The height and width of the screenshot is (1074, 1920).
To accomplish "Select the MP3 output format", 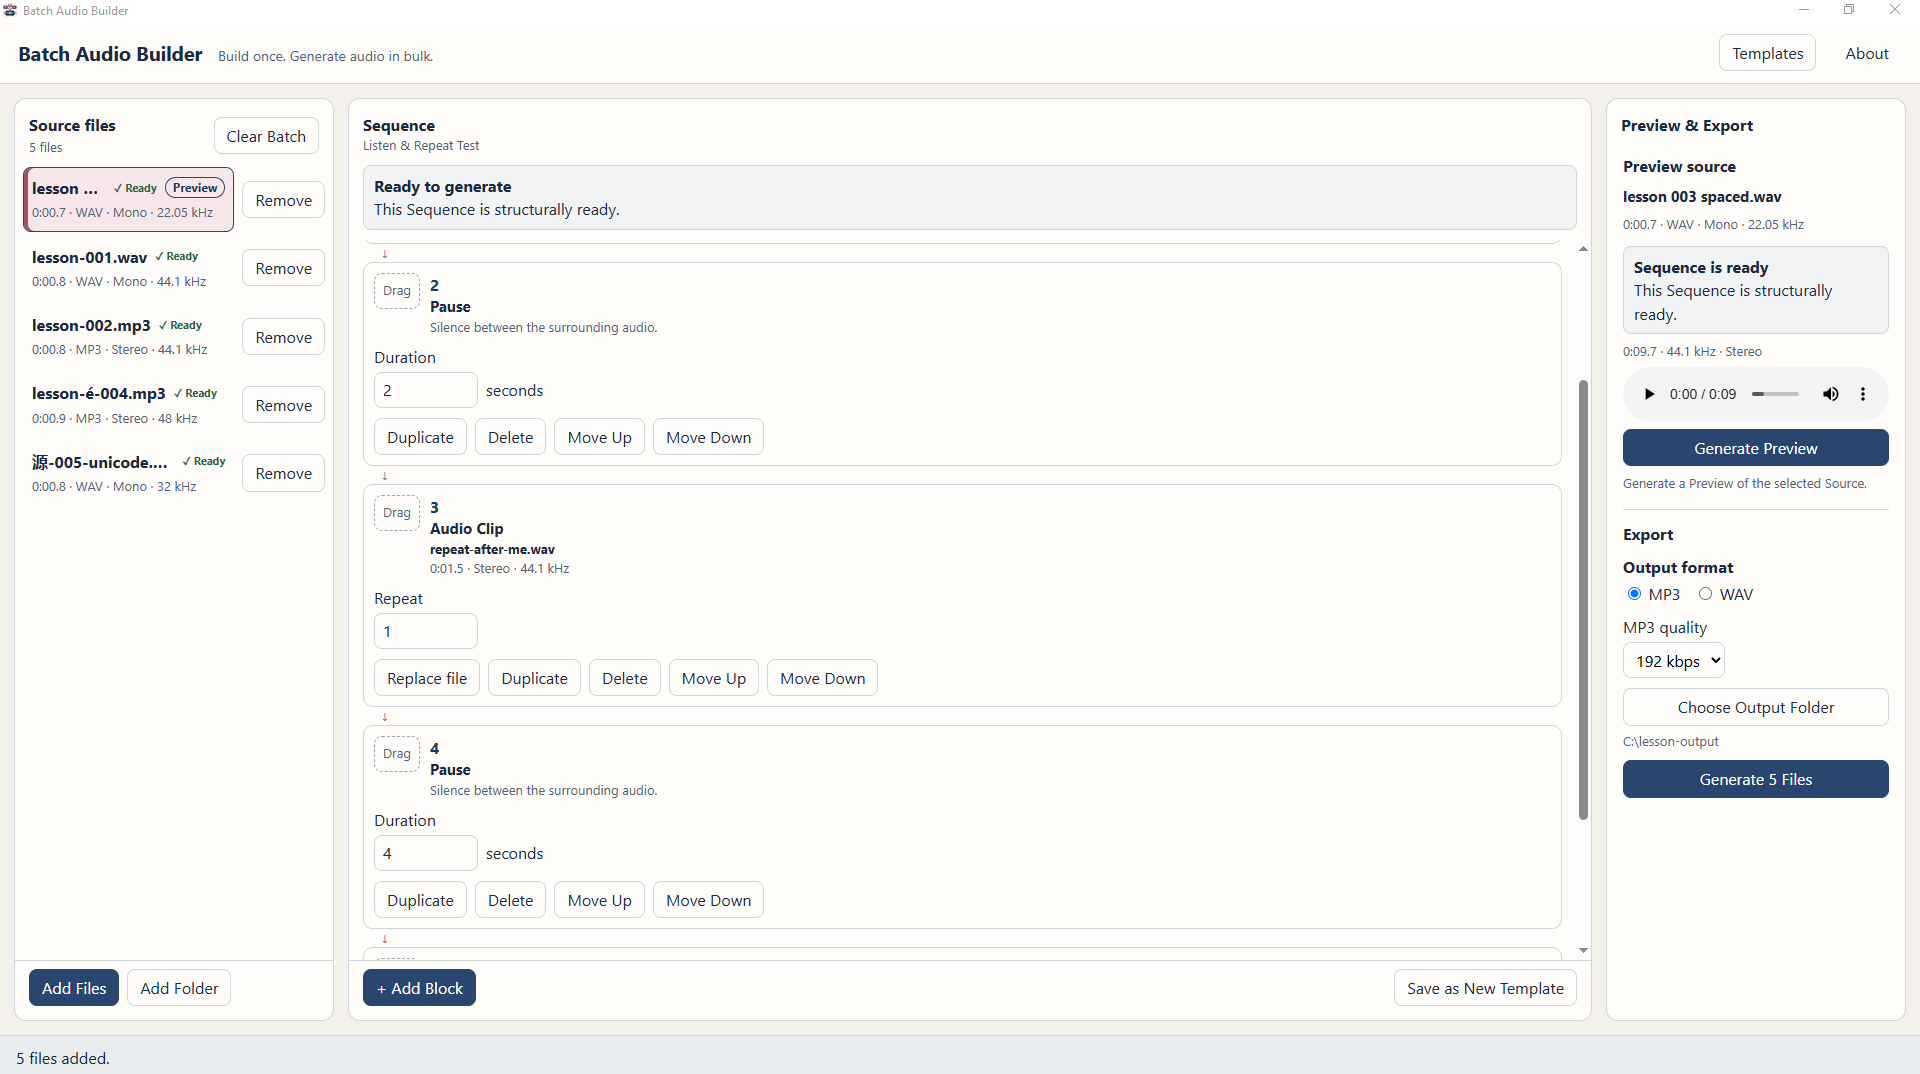I will click(x=1635, y=594).
